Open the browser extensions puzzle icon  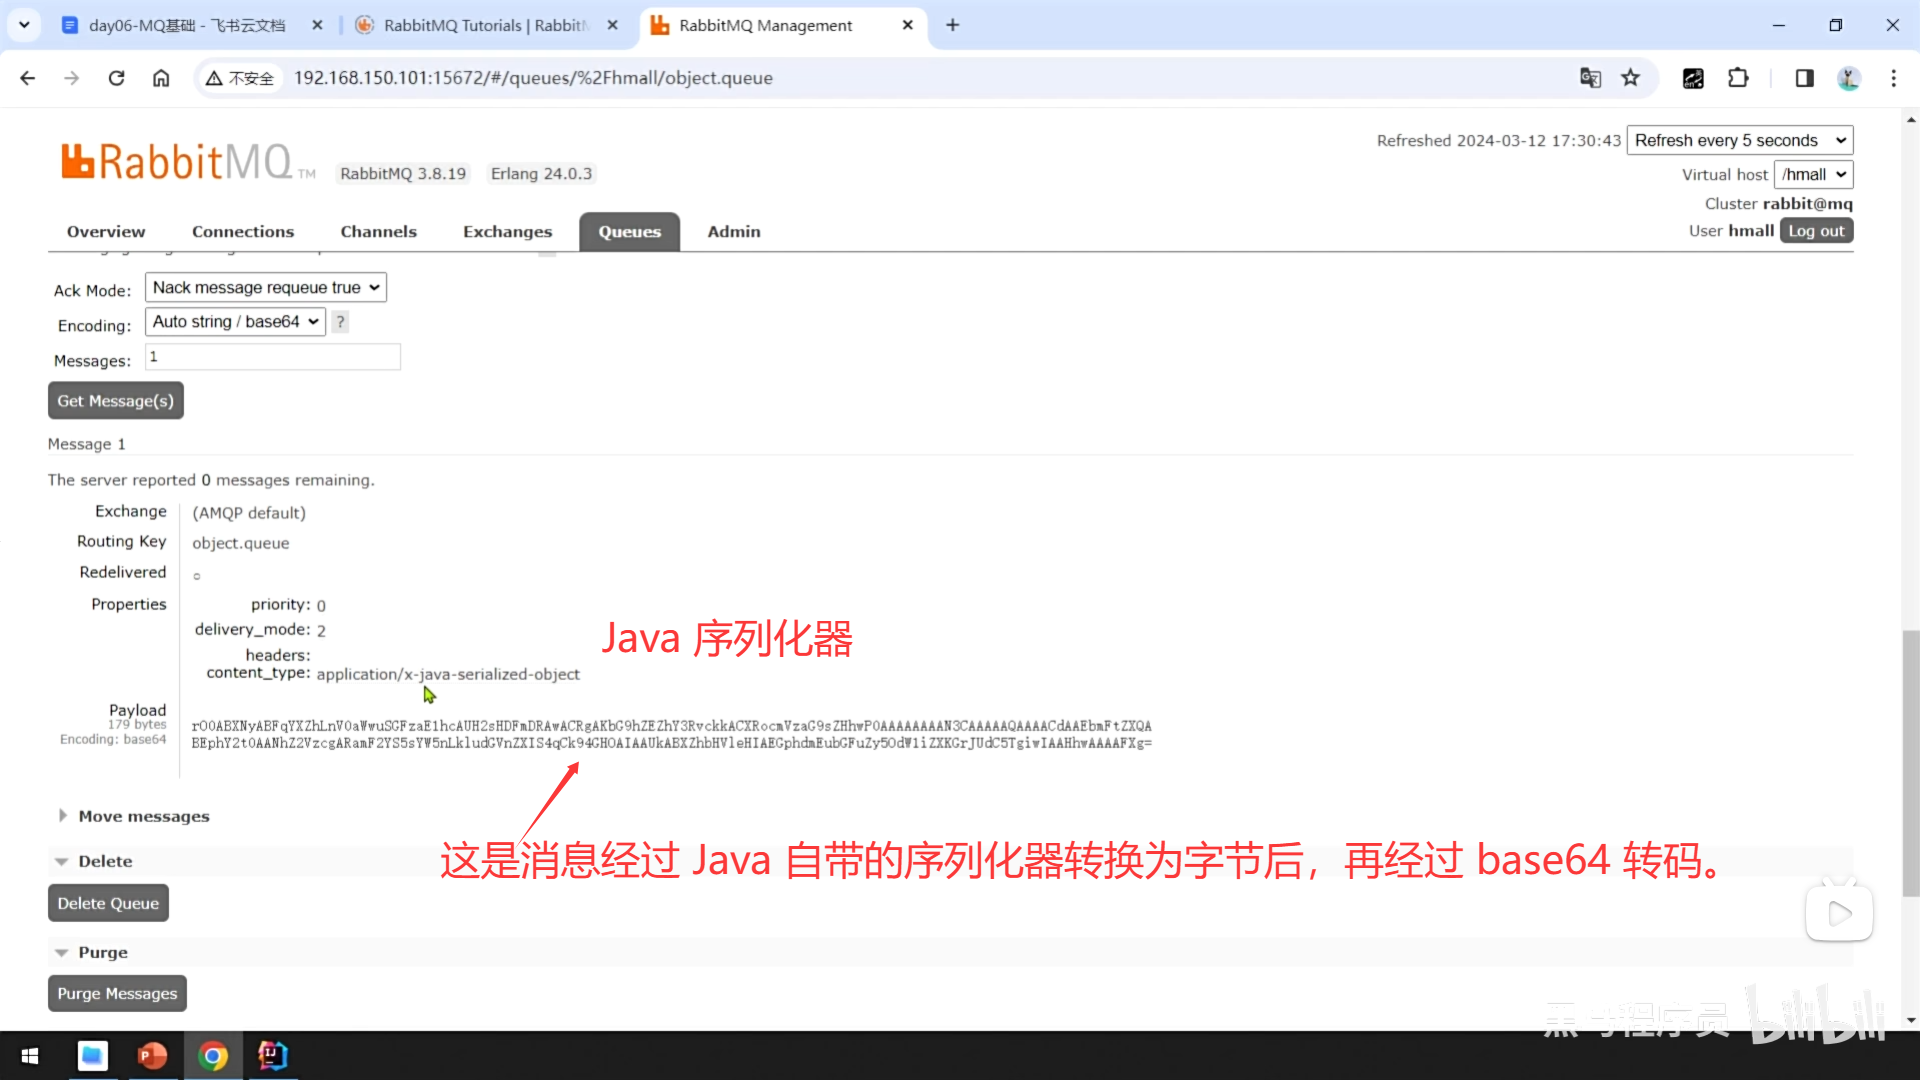[1738, 78]
